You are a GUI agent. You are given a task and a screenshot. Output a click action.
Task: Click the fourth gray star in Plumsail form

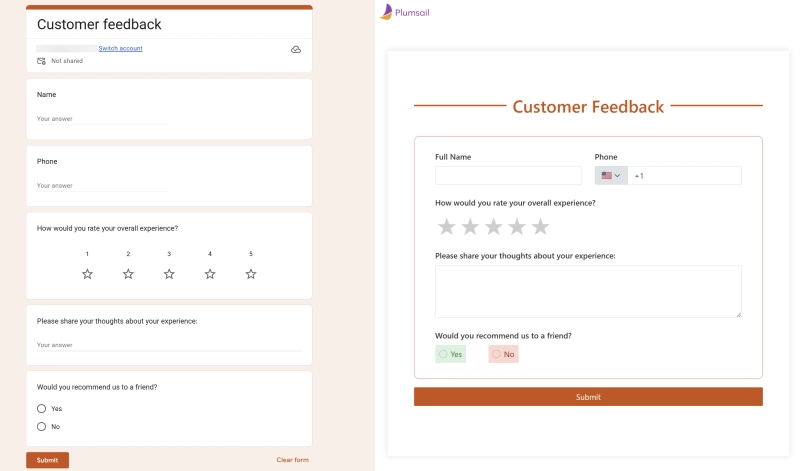point(517,227)
